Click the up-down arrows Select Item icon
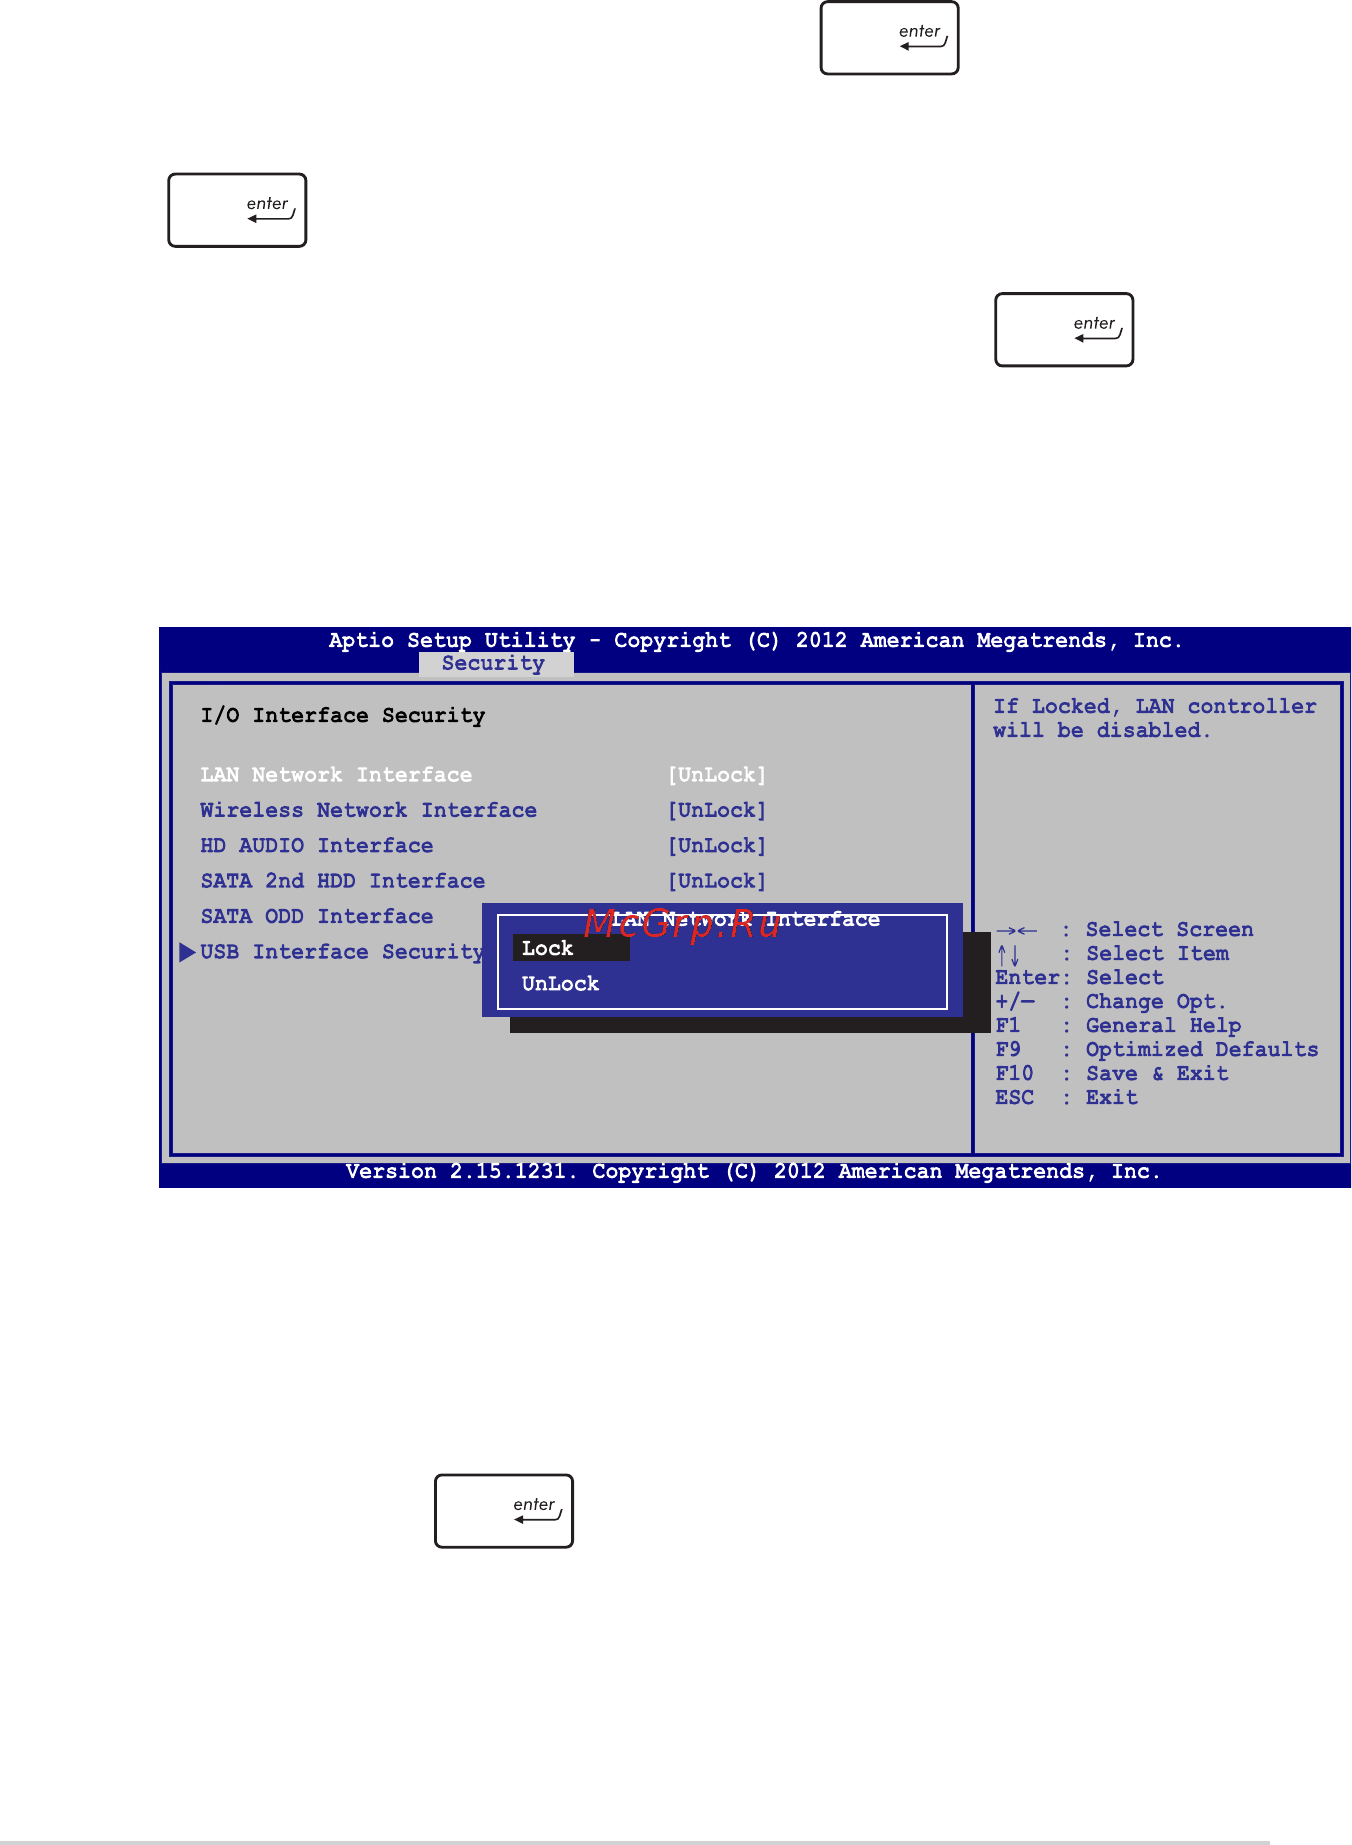Screen dimensions: 1352x1845 1008,954
